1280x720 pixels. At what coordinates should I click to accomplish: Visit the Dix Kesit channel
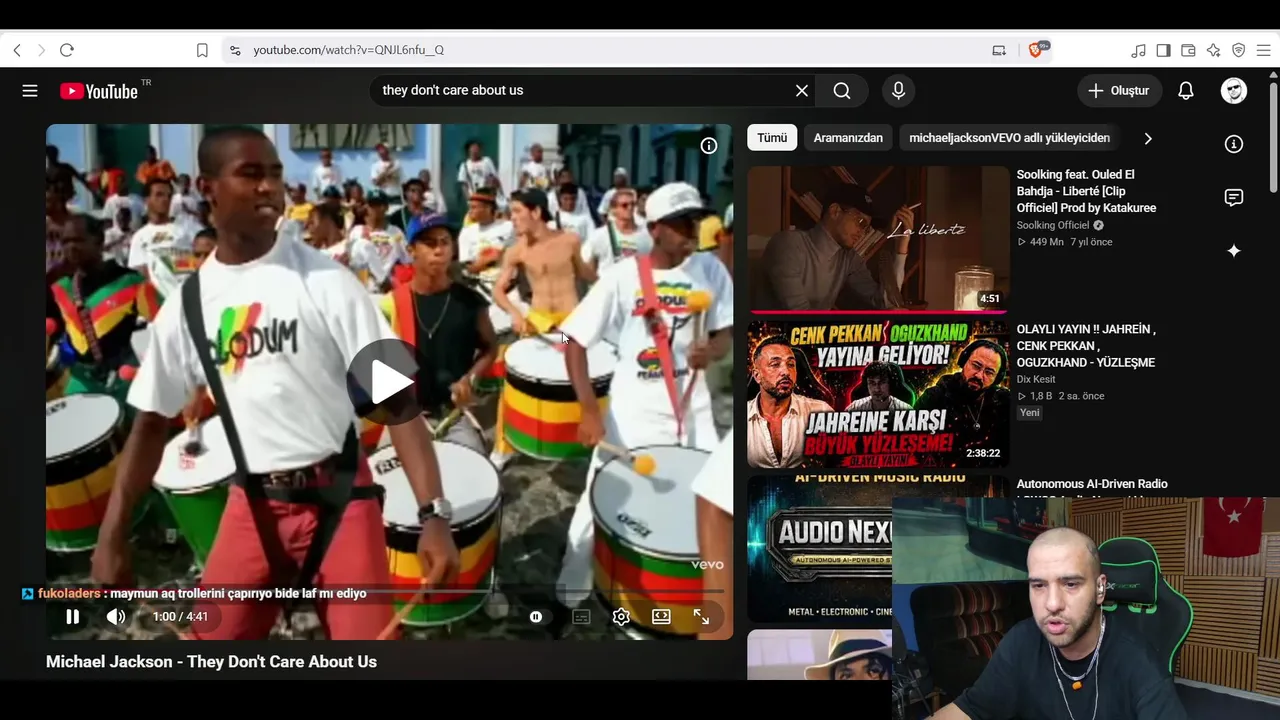coord(1036,380)
